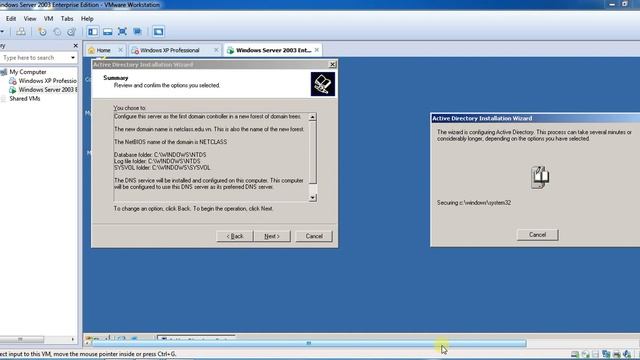The image size is (640, 360).
Task: Toggle the library sidebar view icon
Action: [93, 31]
